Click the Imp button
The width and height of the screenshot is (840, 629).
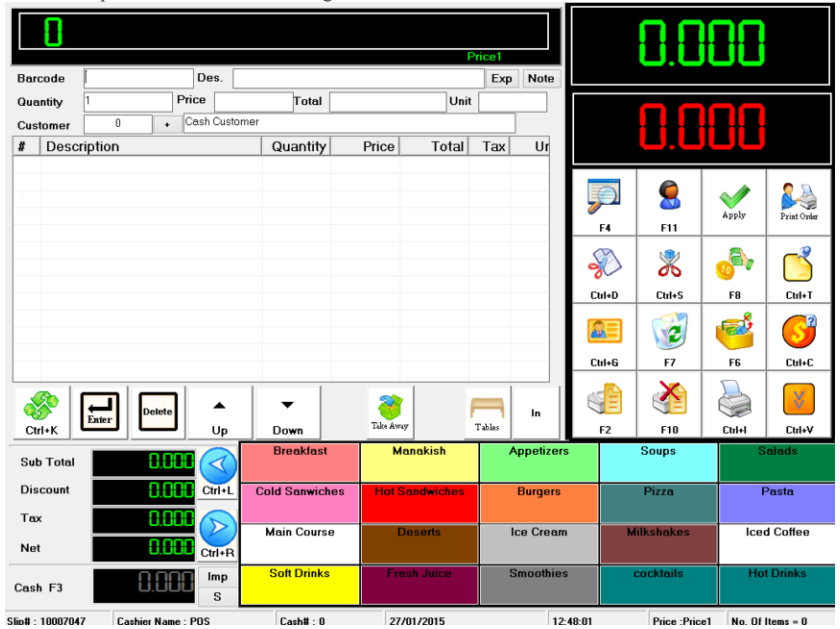pyautogui.click(x=218, y=576)
